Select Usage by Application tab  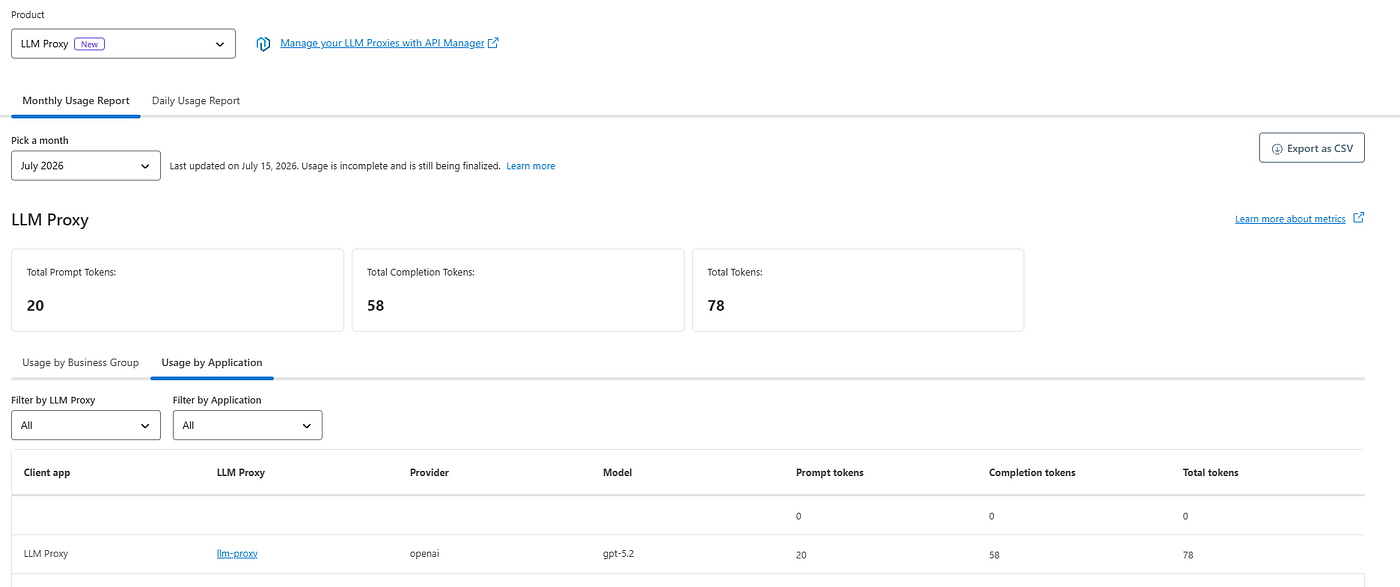212,362
